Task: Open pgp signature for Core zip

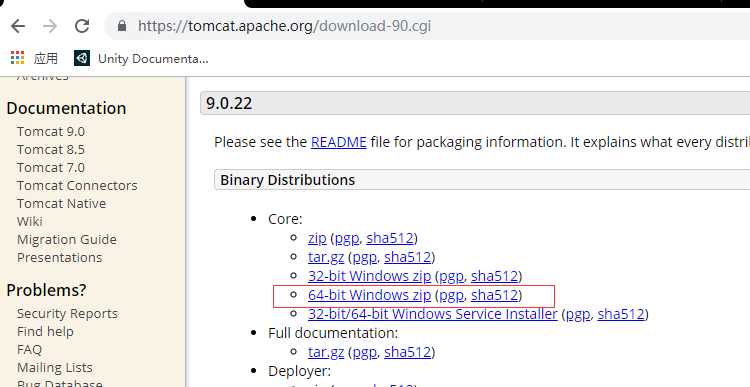Action: coord(347,238)
